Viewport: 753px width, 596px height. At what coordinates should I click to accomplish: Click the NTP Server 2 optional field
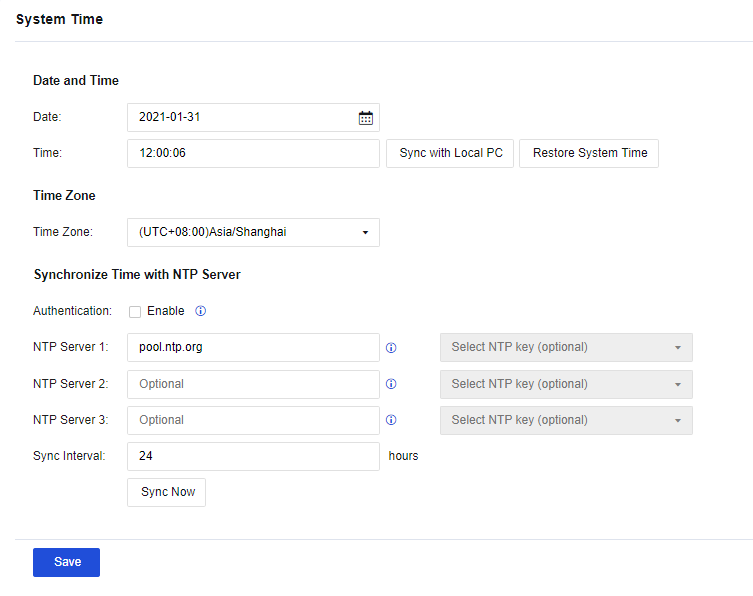point(253,384)
